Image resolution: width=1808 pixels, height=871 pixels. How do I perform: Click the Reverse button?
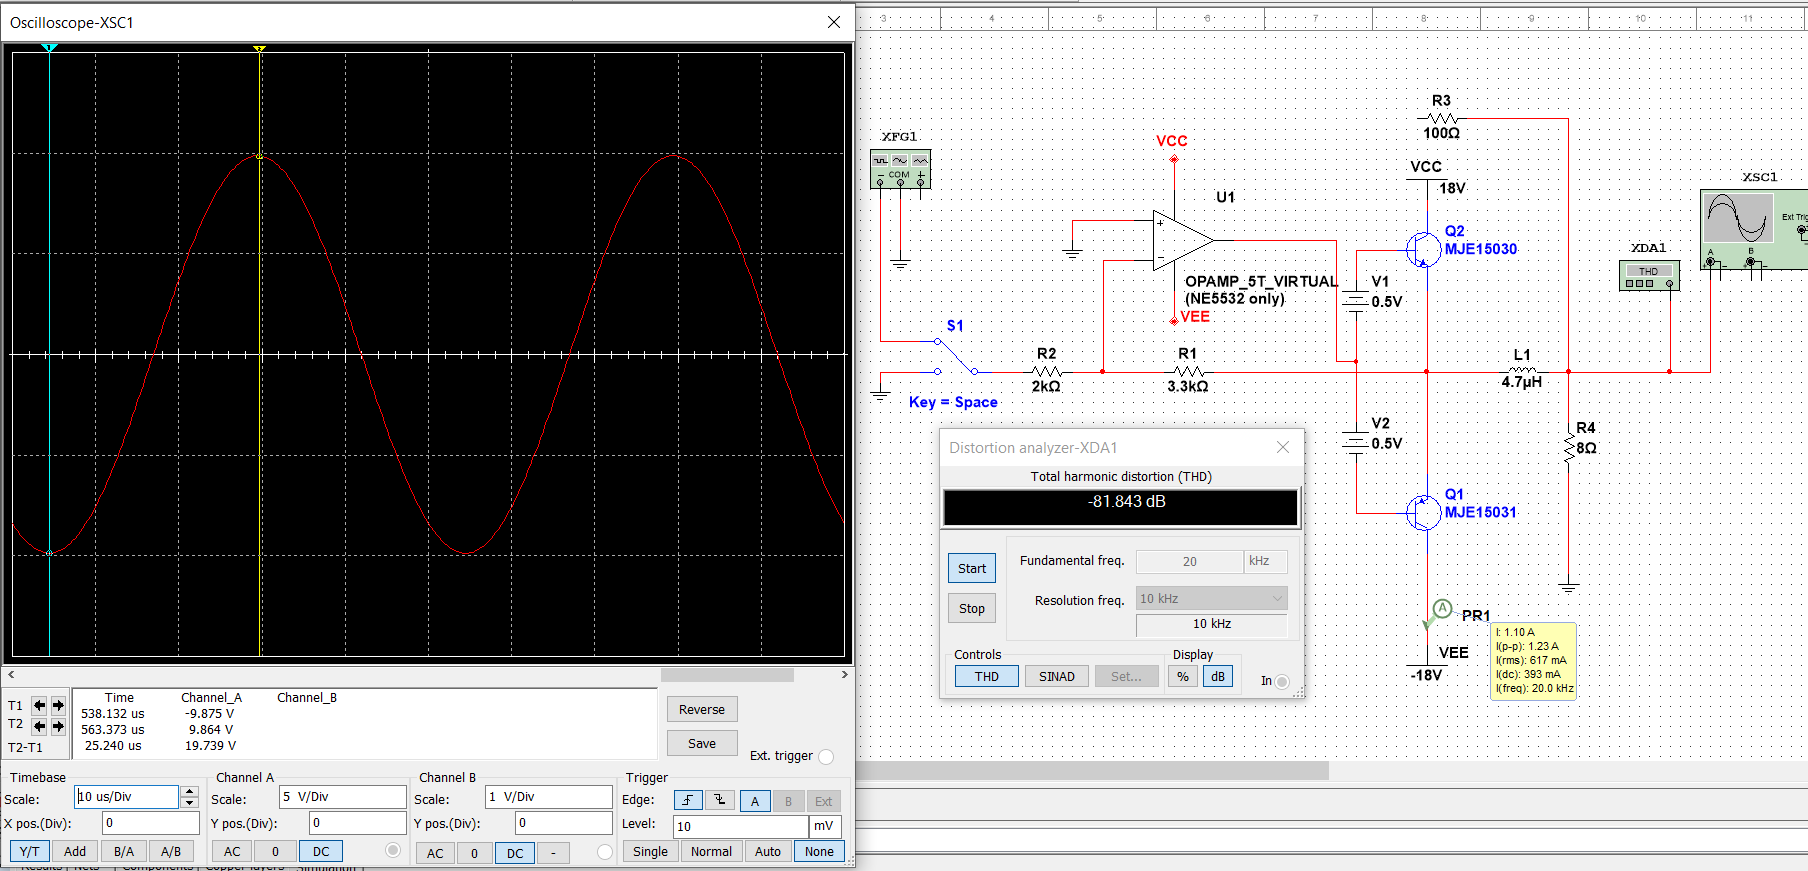[x=702, y=709]
